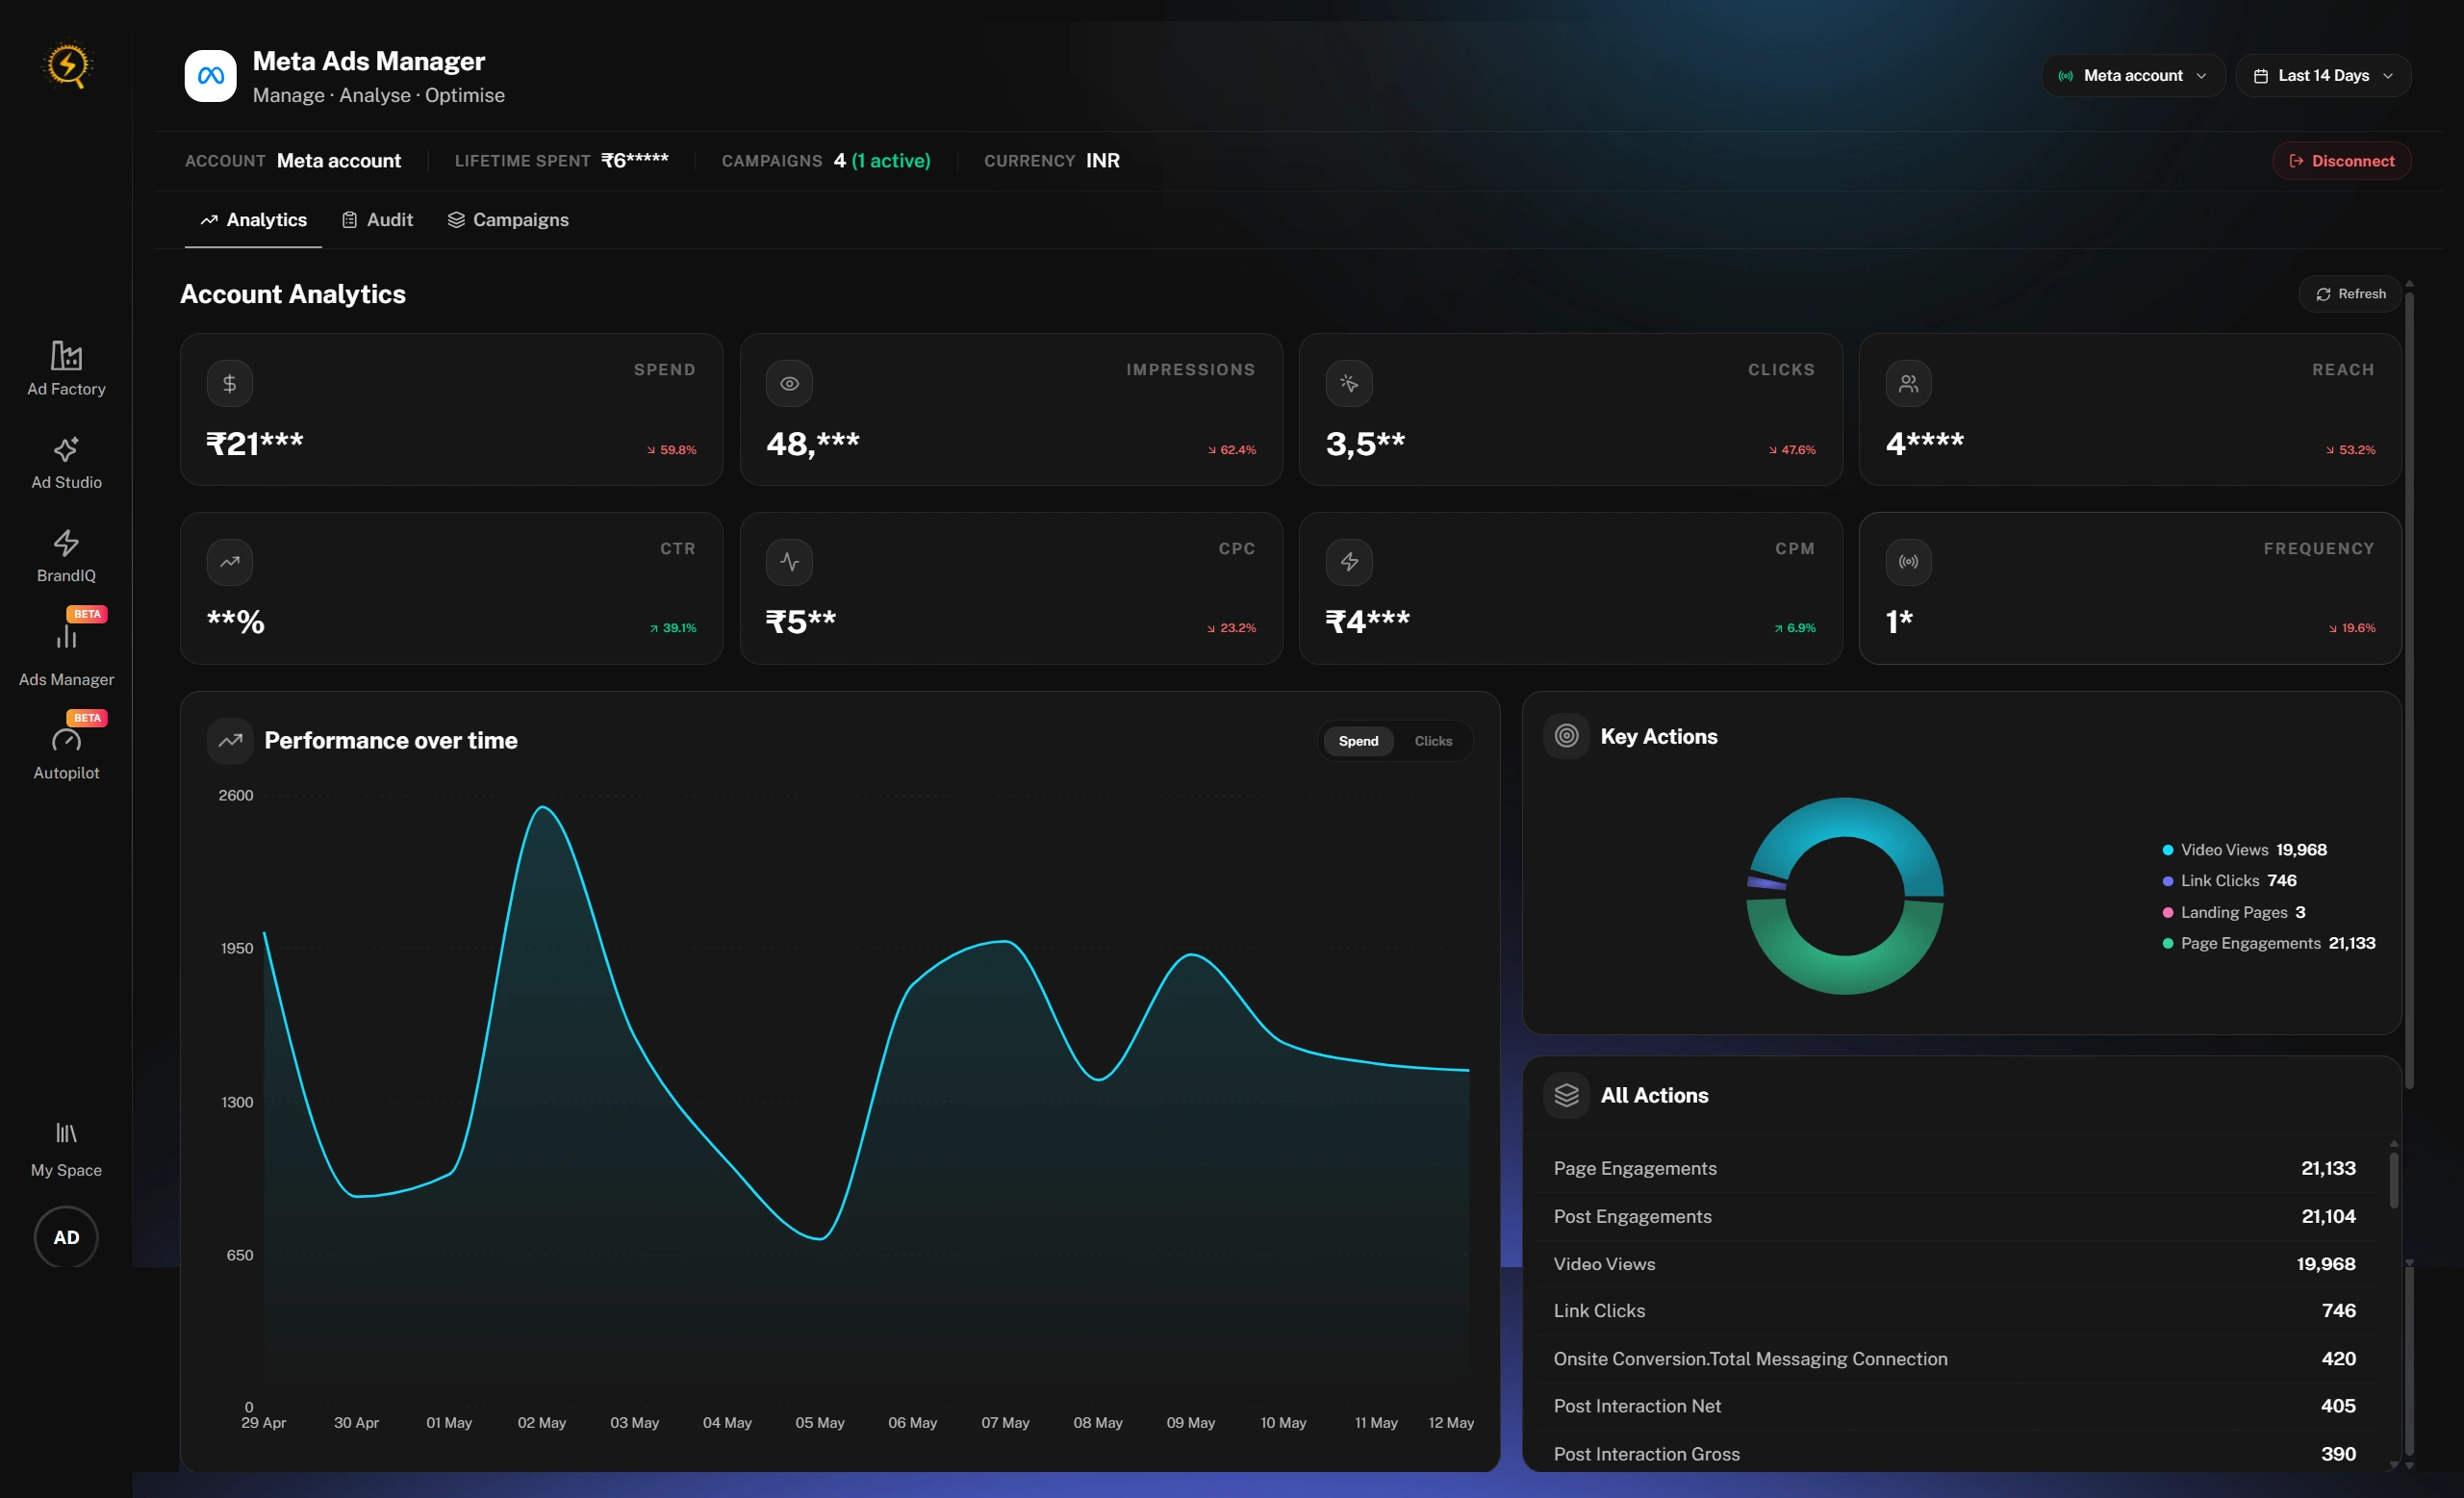Screen dimensions: 2464x1498
Task: Click the cursor icon on Clicks card
Action: click(1349, 383)
